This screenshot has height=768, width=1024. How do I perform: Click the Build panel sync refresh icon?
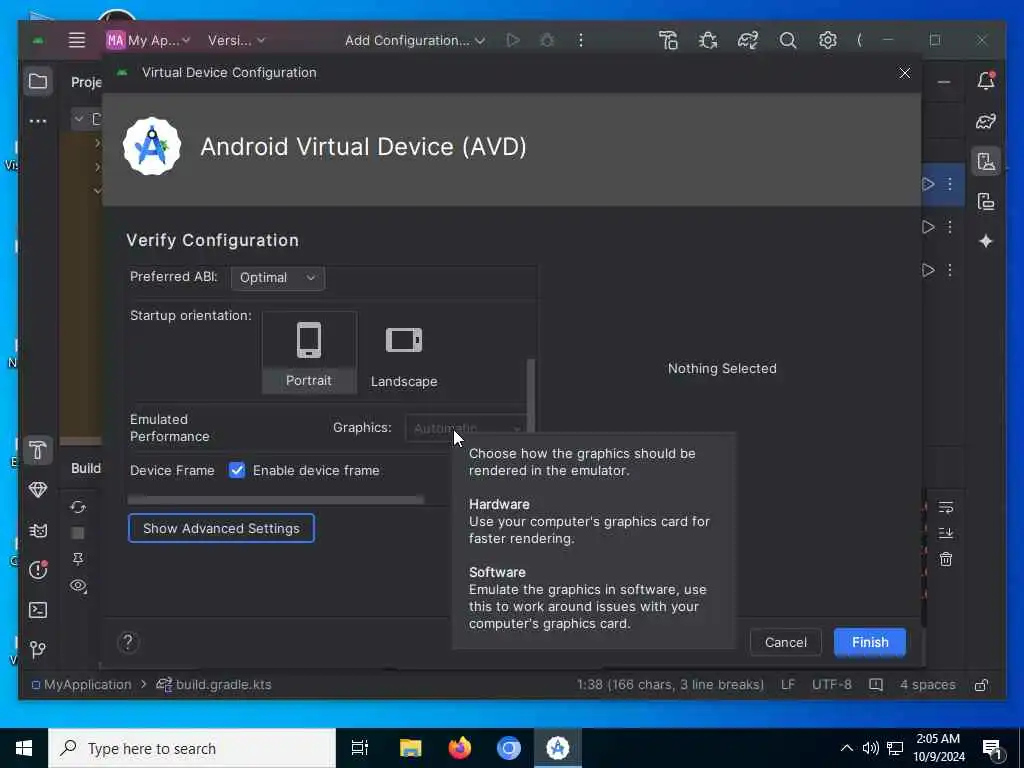78,507
